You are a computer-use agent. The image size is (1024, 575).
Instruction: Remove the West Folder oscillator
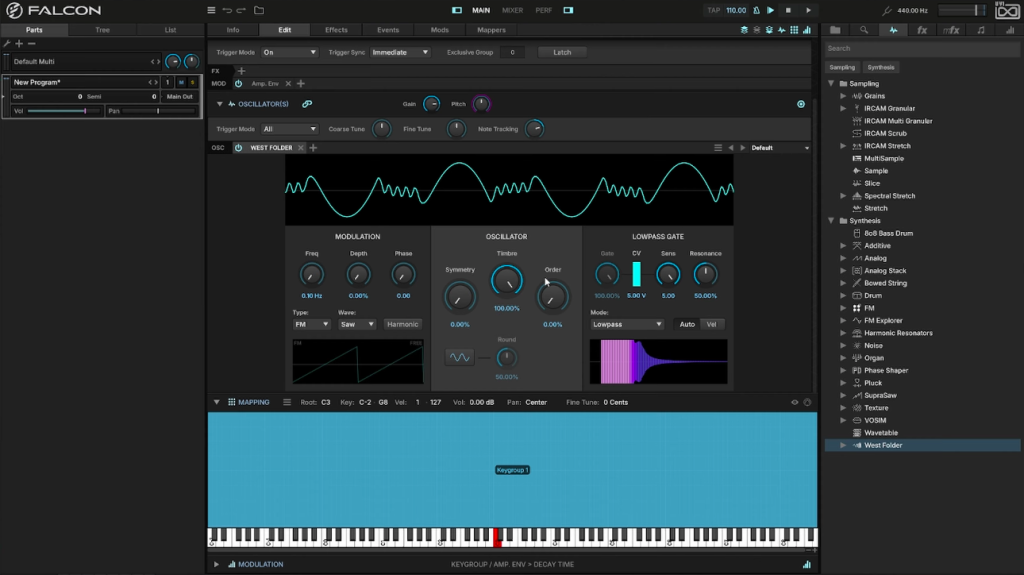tap(300, 148)
